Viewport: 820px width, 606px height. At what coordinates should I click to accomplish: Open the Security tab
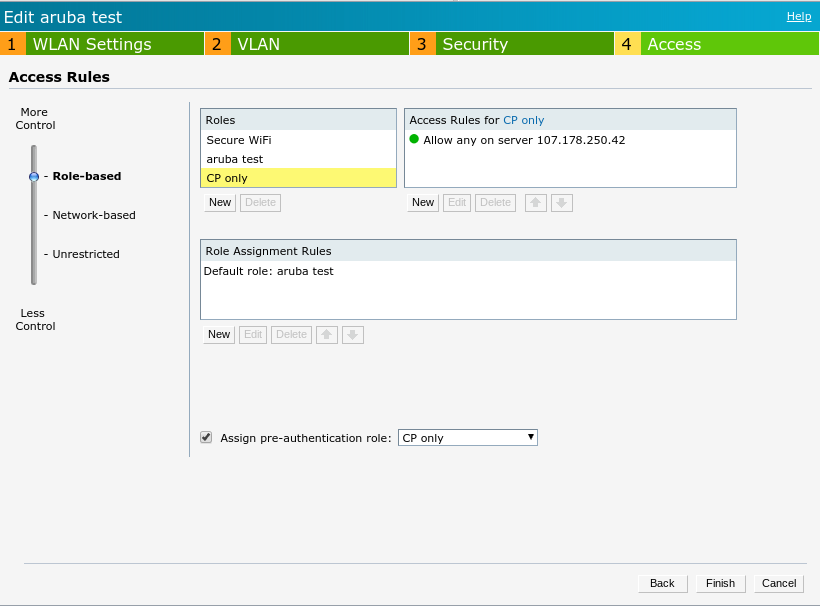(x=475, y=44)
